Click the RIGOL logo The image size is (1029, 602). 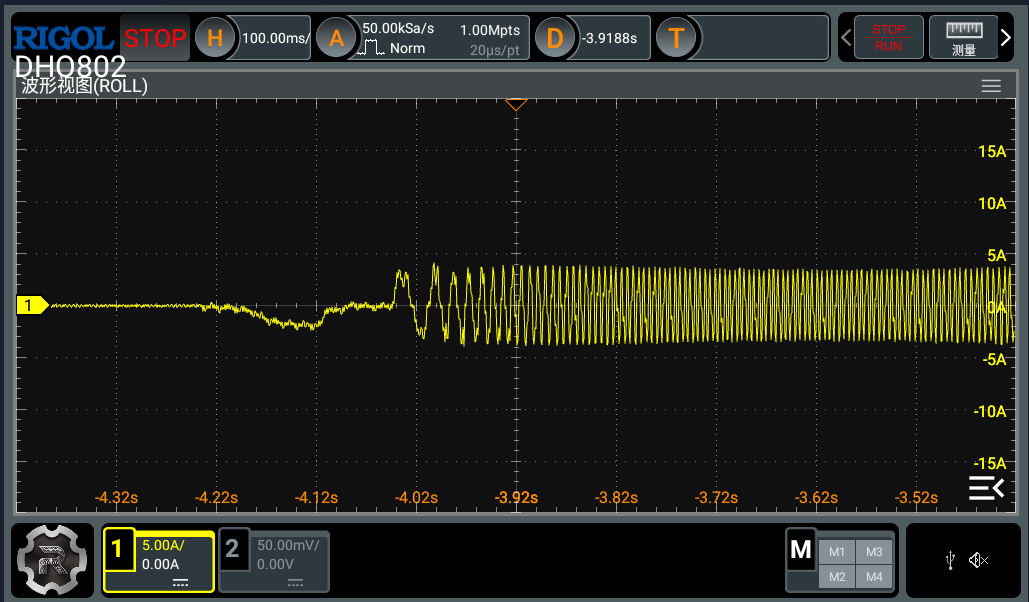(63, 38)
